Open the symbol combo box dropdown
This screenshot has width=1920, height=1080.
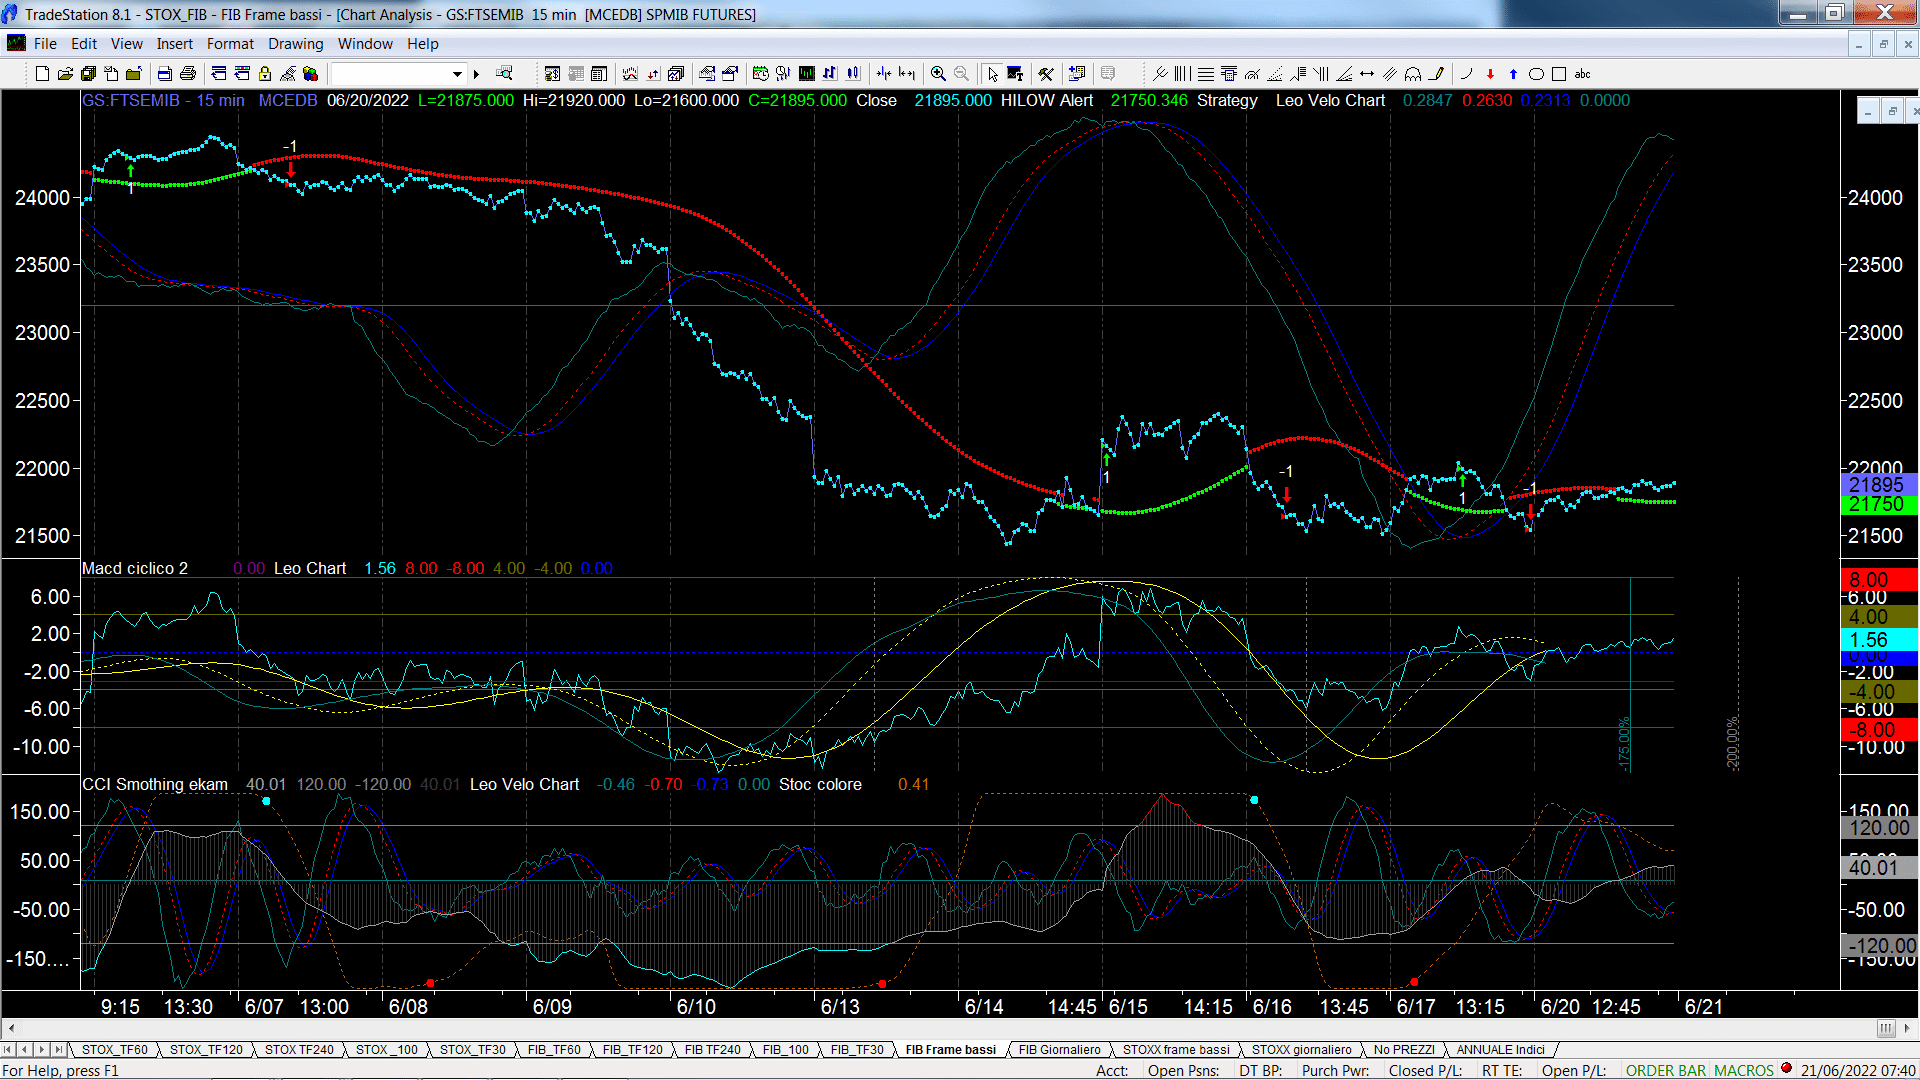pyautogui.click(x=457, y=74)
